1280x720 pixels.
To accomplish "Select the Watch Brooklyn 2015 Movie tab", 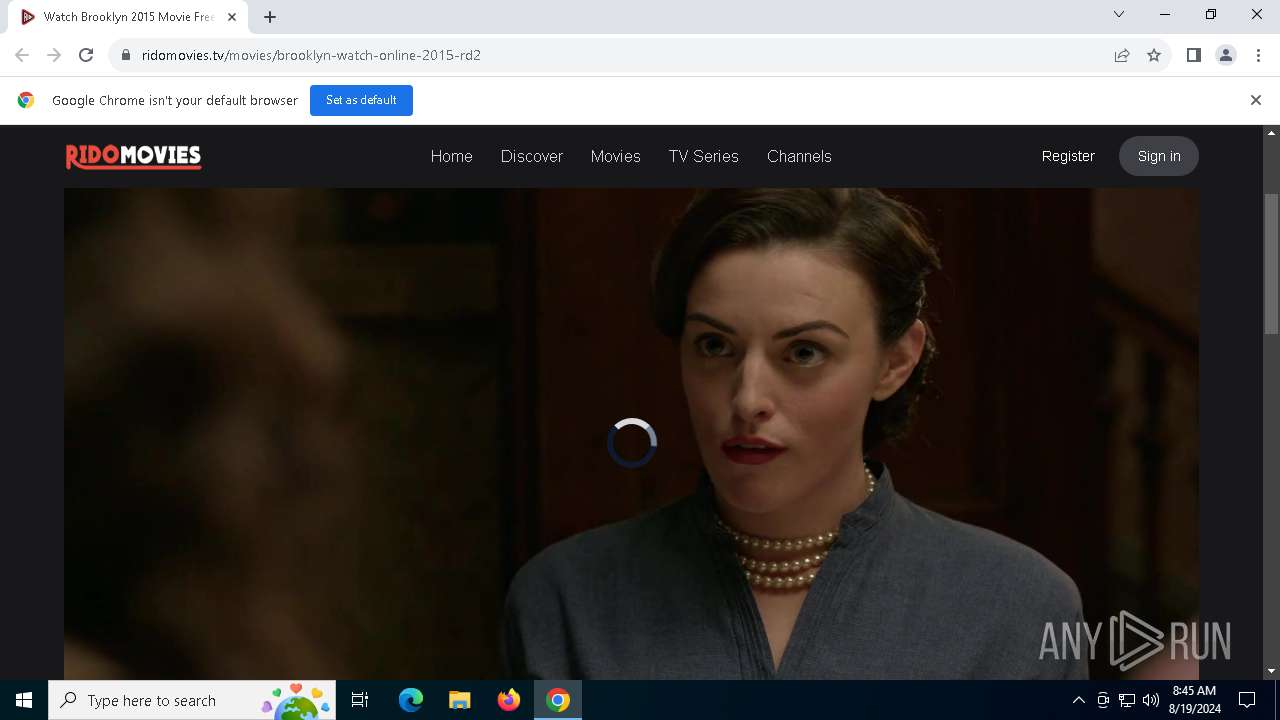I will pos(128,17).
